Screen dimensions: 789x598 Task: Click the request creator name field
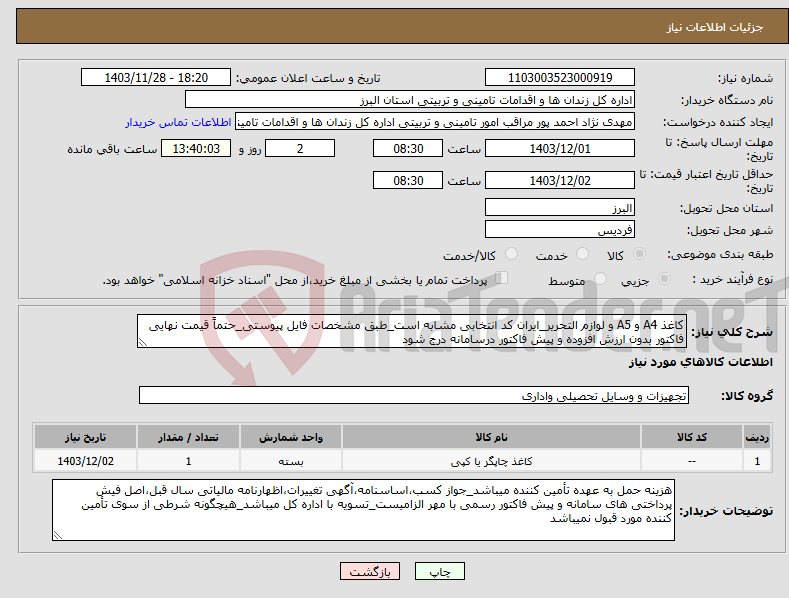[435, 122]
